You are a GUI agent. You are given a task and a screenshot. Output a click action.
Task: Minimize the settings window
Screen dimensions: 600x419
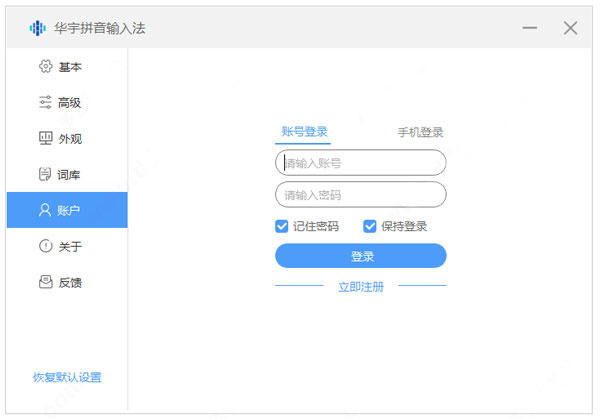(x=530, y=28)
